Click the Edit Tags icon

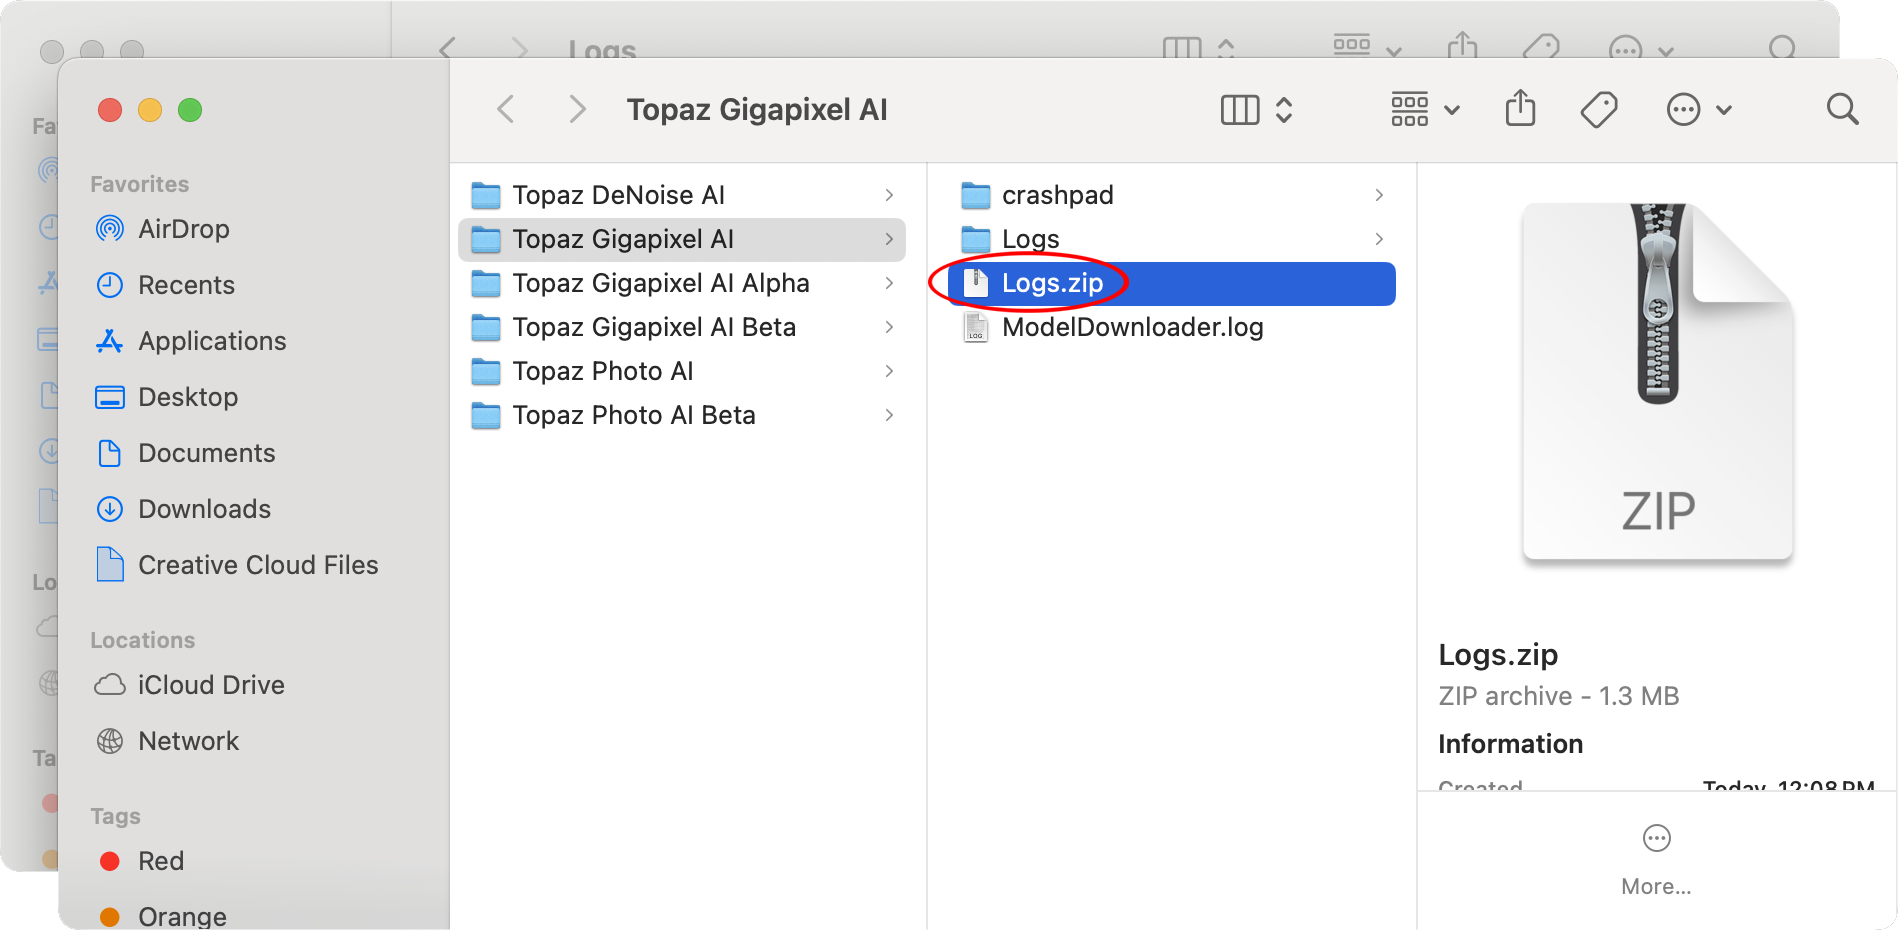click(1599, 109)
